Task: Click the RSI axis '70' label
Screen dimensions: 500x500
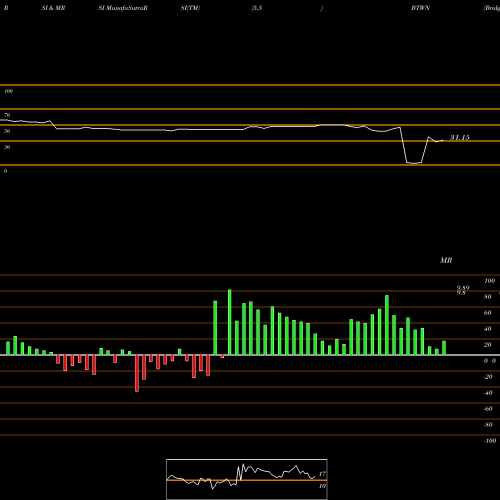Action: [x=7, y=115]
